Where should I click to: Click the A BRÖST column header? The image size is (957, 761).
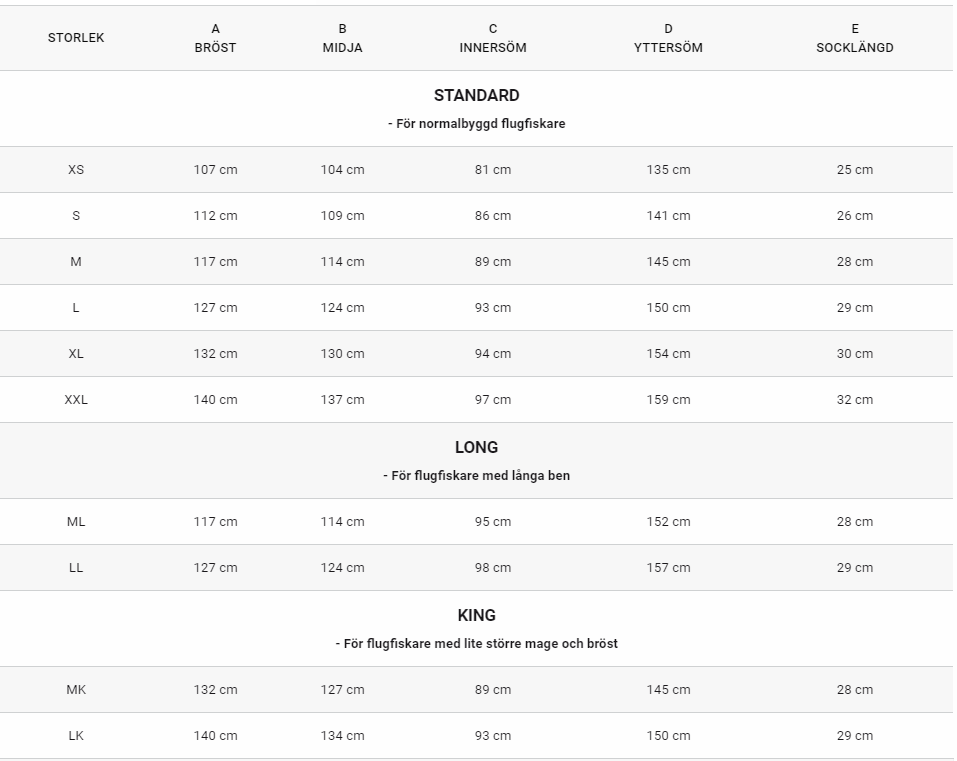pyautogui.click(x=215, y=38)
